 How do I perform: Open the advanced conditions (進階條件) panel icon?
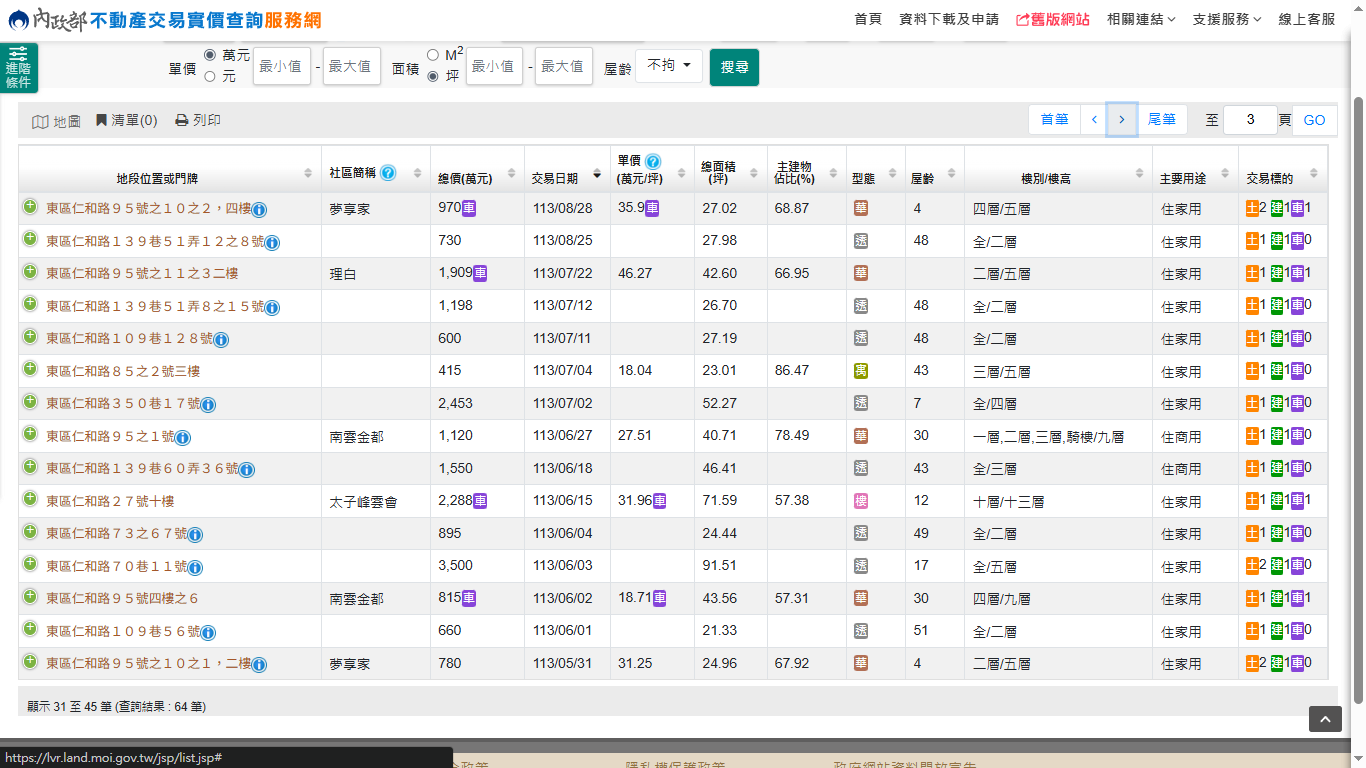18,67
